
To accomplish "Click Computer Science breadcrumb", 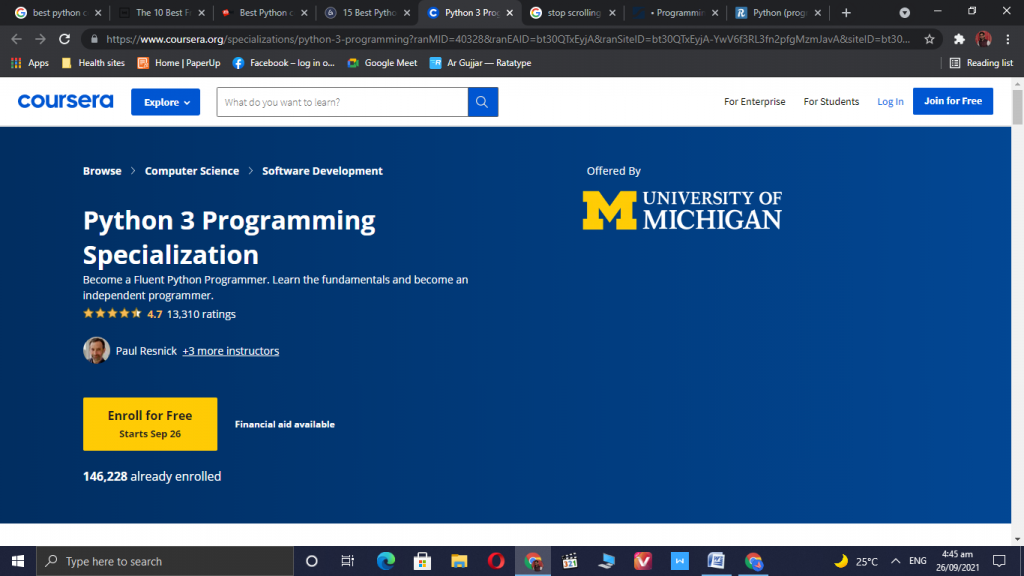I will click(192, 170).
